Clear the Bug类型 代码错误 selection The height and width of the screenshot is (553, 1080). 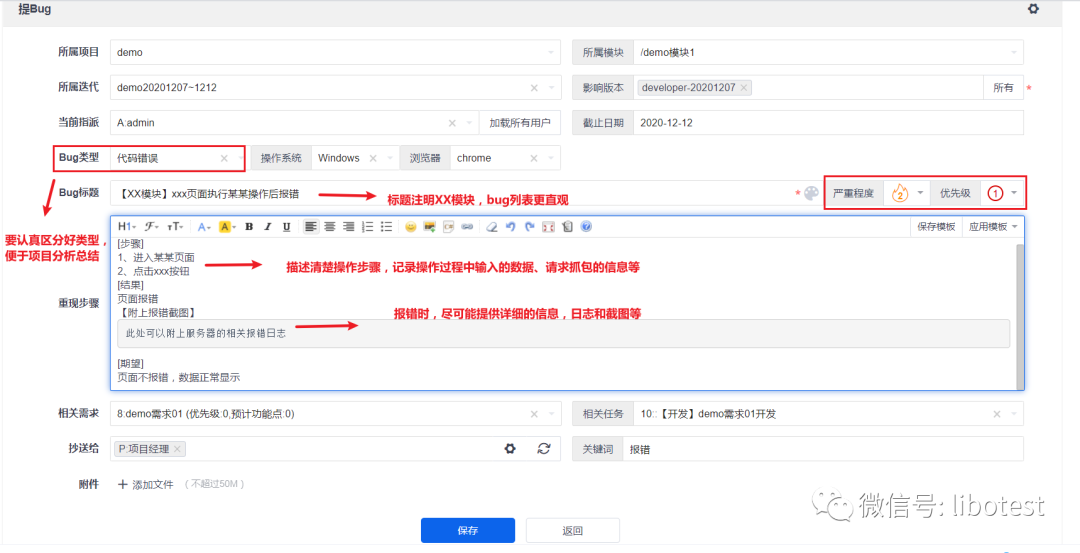tap(224, 158)
